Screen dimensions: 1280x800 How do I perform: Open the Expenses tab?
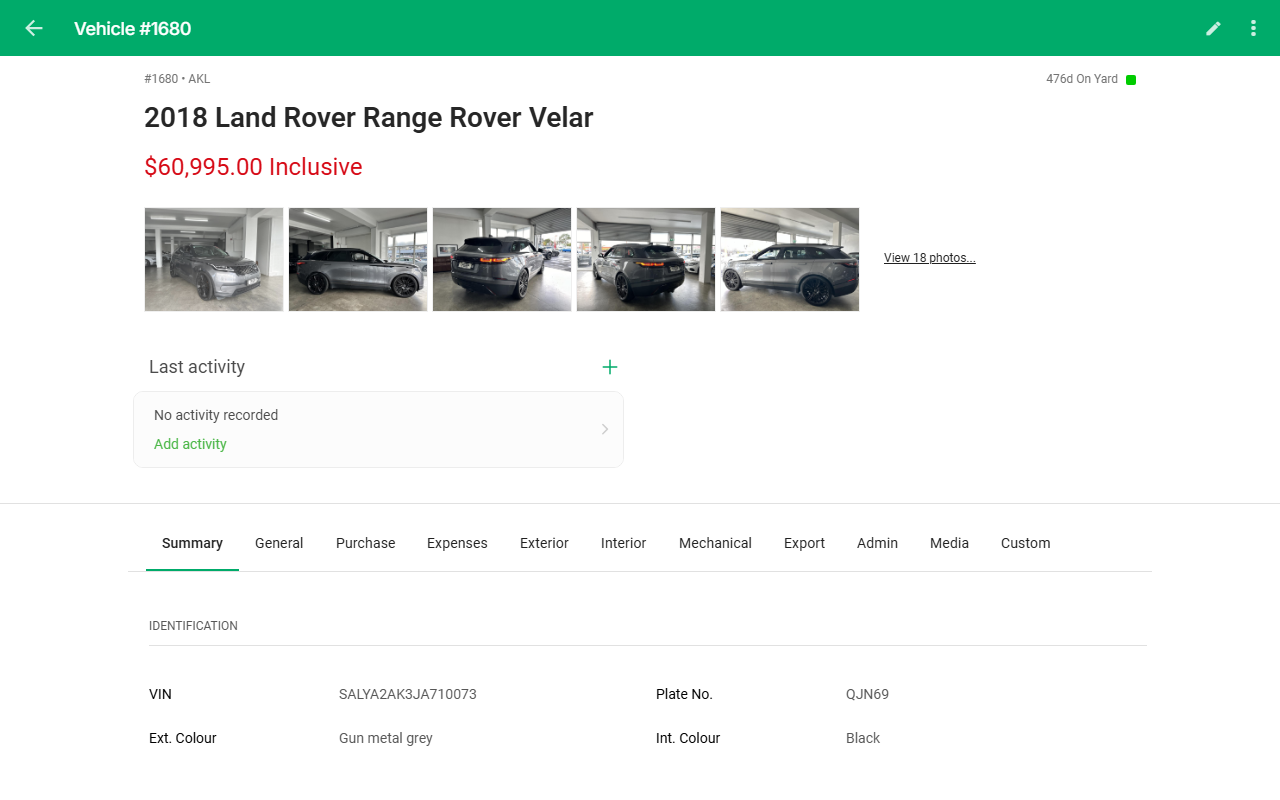click(x=457, y=543)
